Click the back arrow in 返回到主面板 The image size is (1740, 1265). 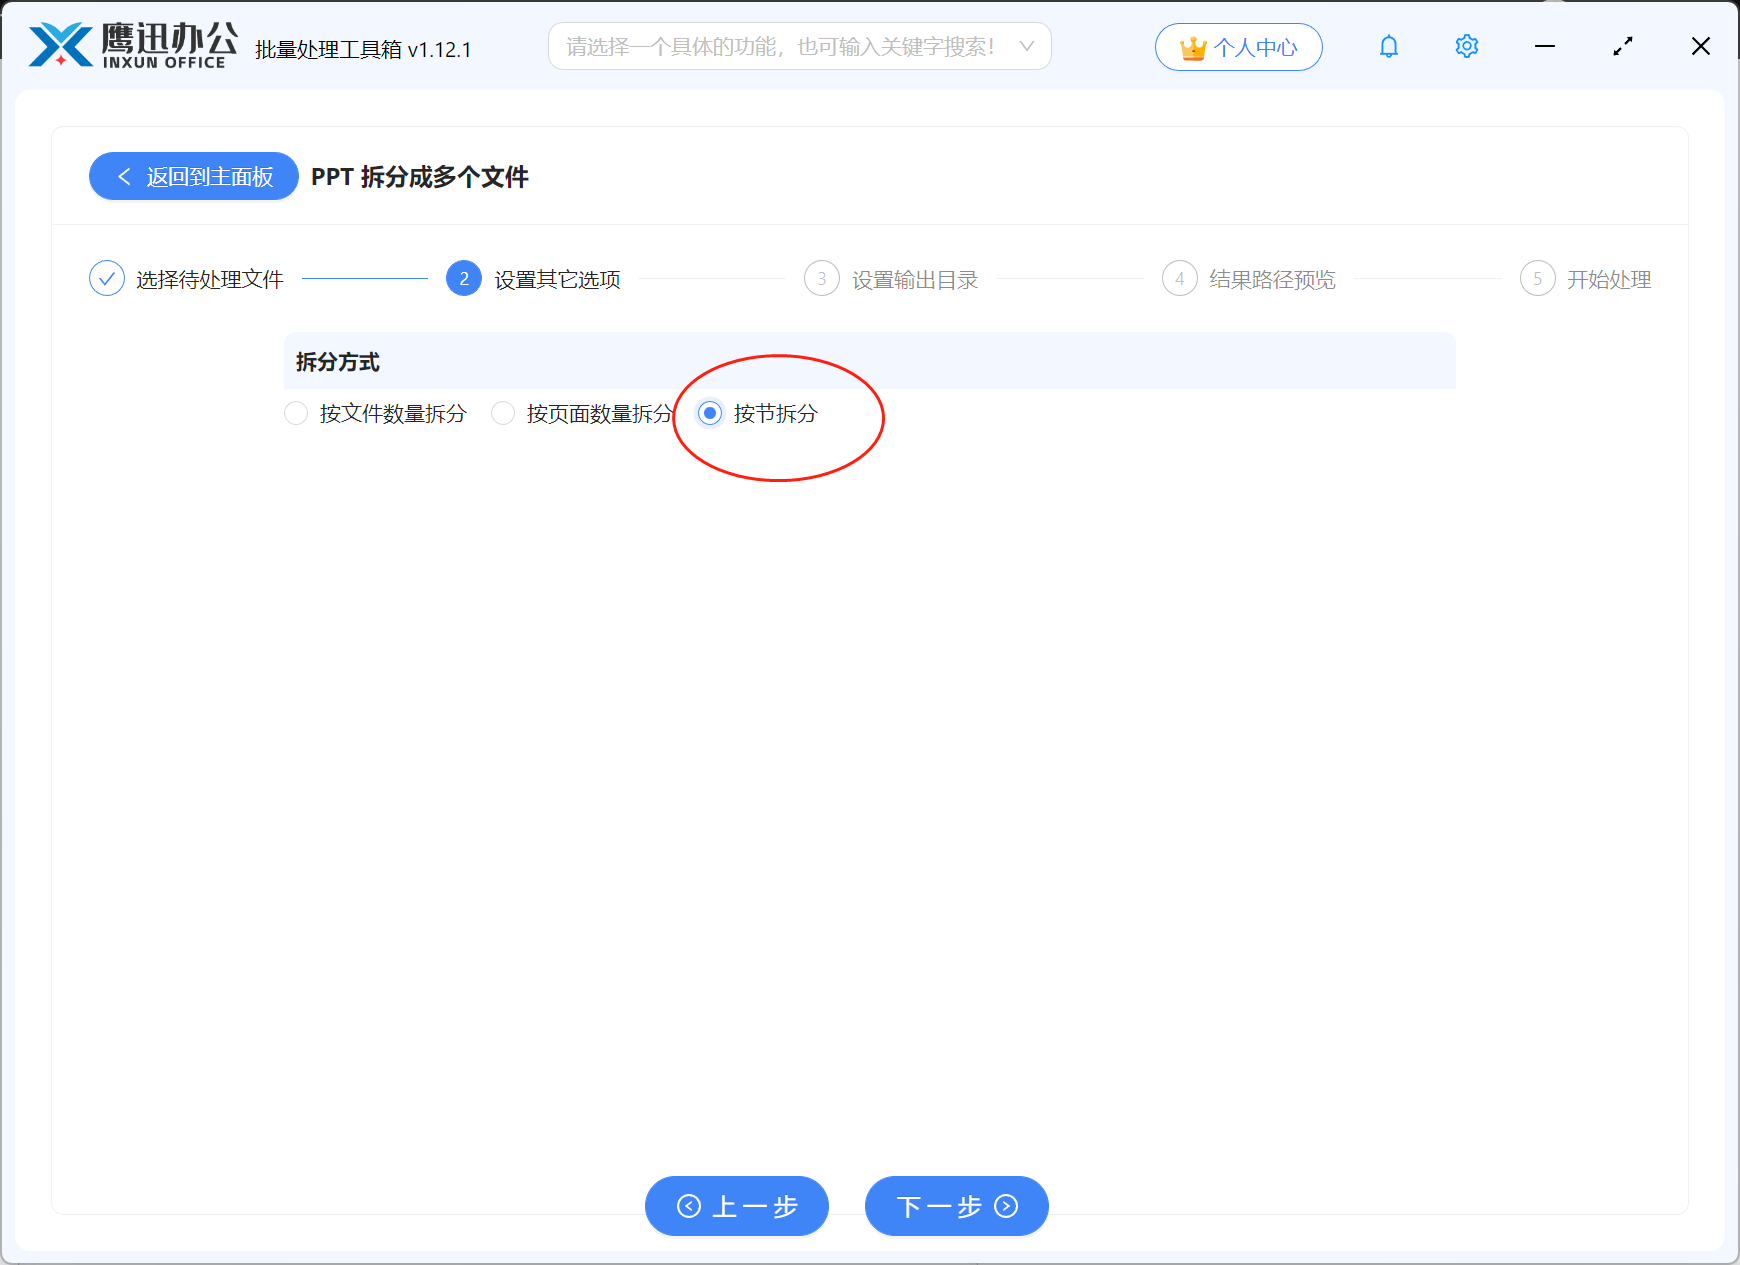124,176
